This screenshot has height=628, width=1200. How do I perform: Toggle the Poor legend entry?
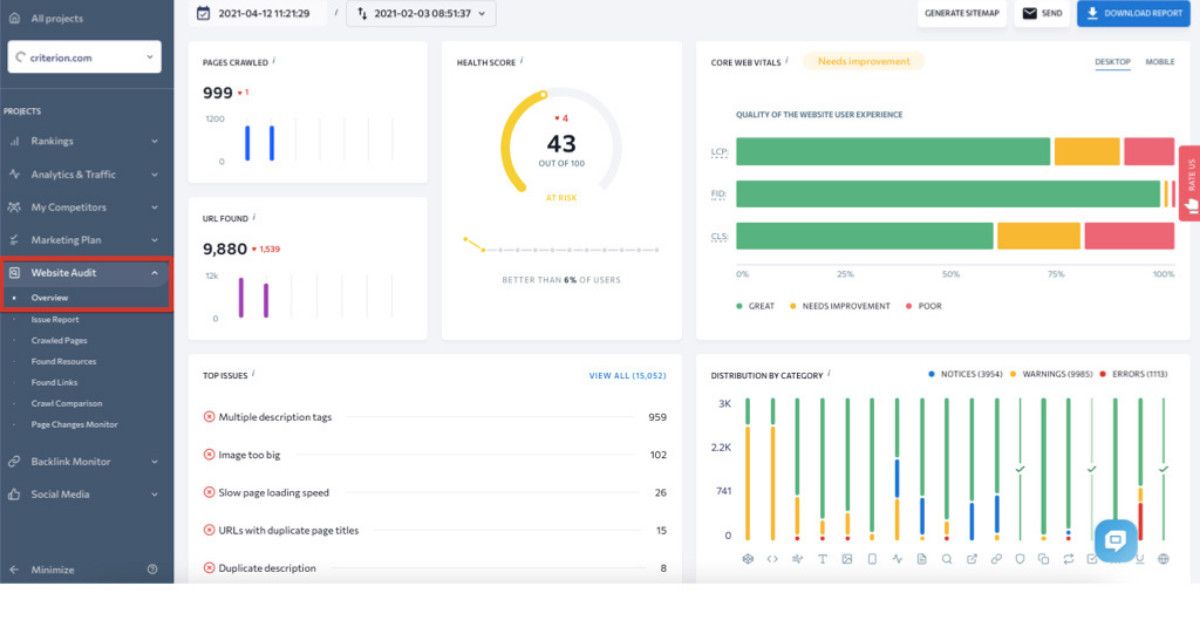coord(923,306)
